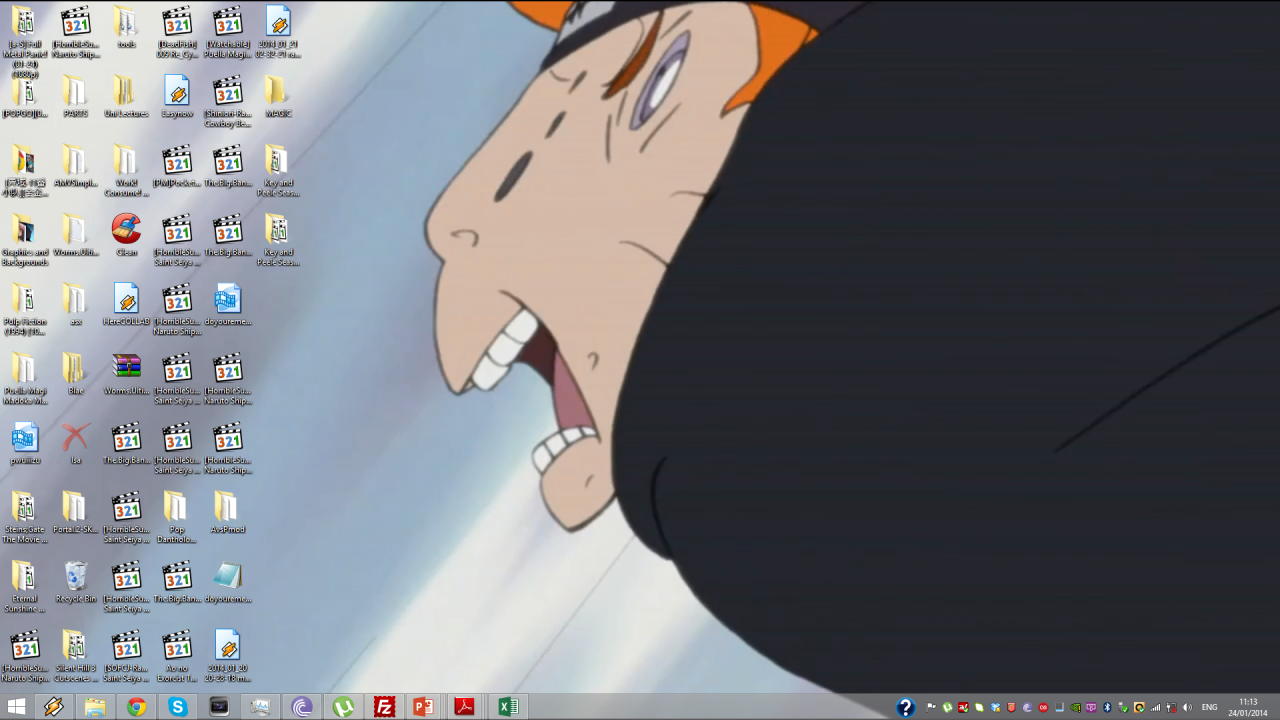Click the blue Help question mark icon

[x=905, y=707]
